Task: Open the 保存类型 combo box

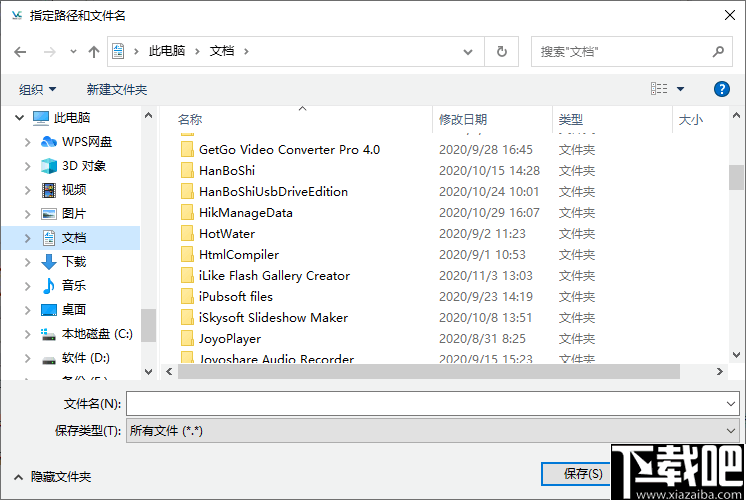Action: pyautogui.click(x=432, y=431)
